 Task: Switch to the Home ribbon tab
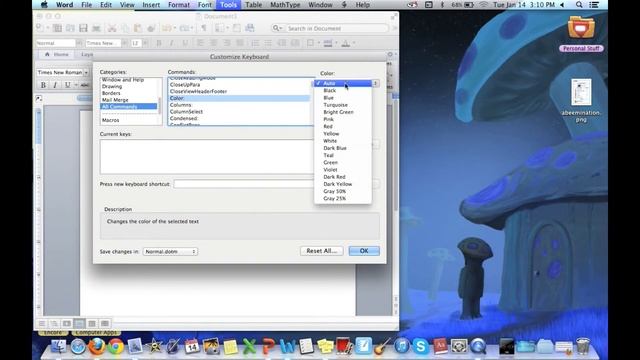coord(57,54)
